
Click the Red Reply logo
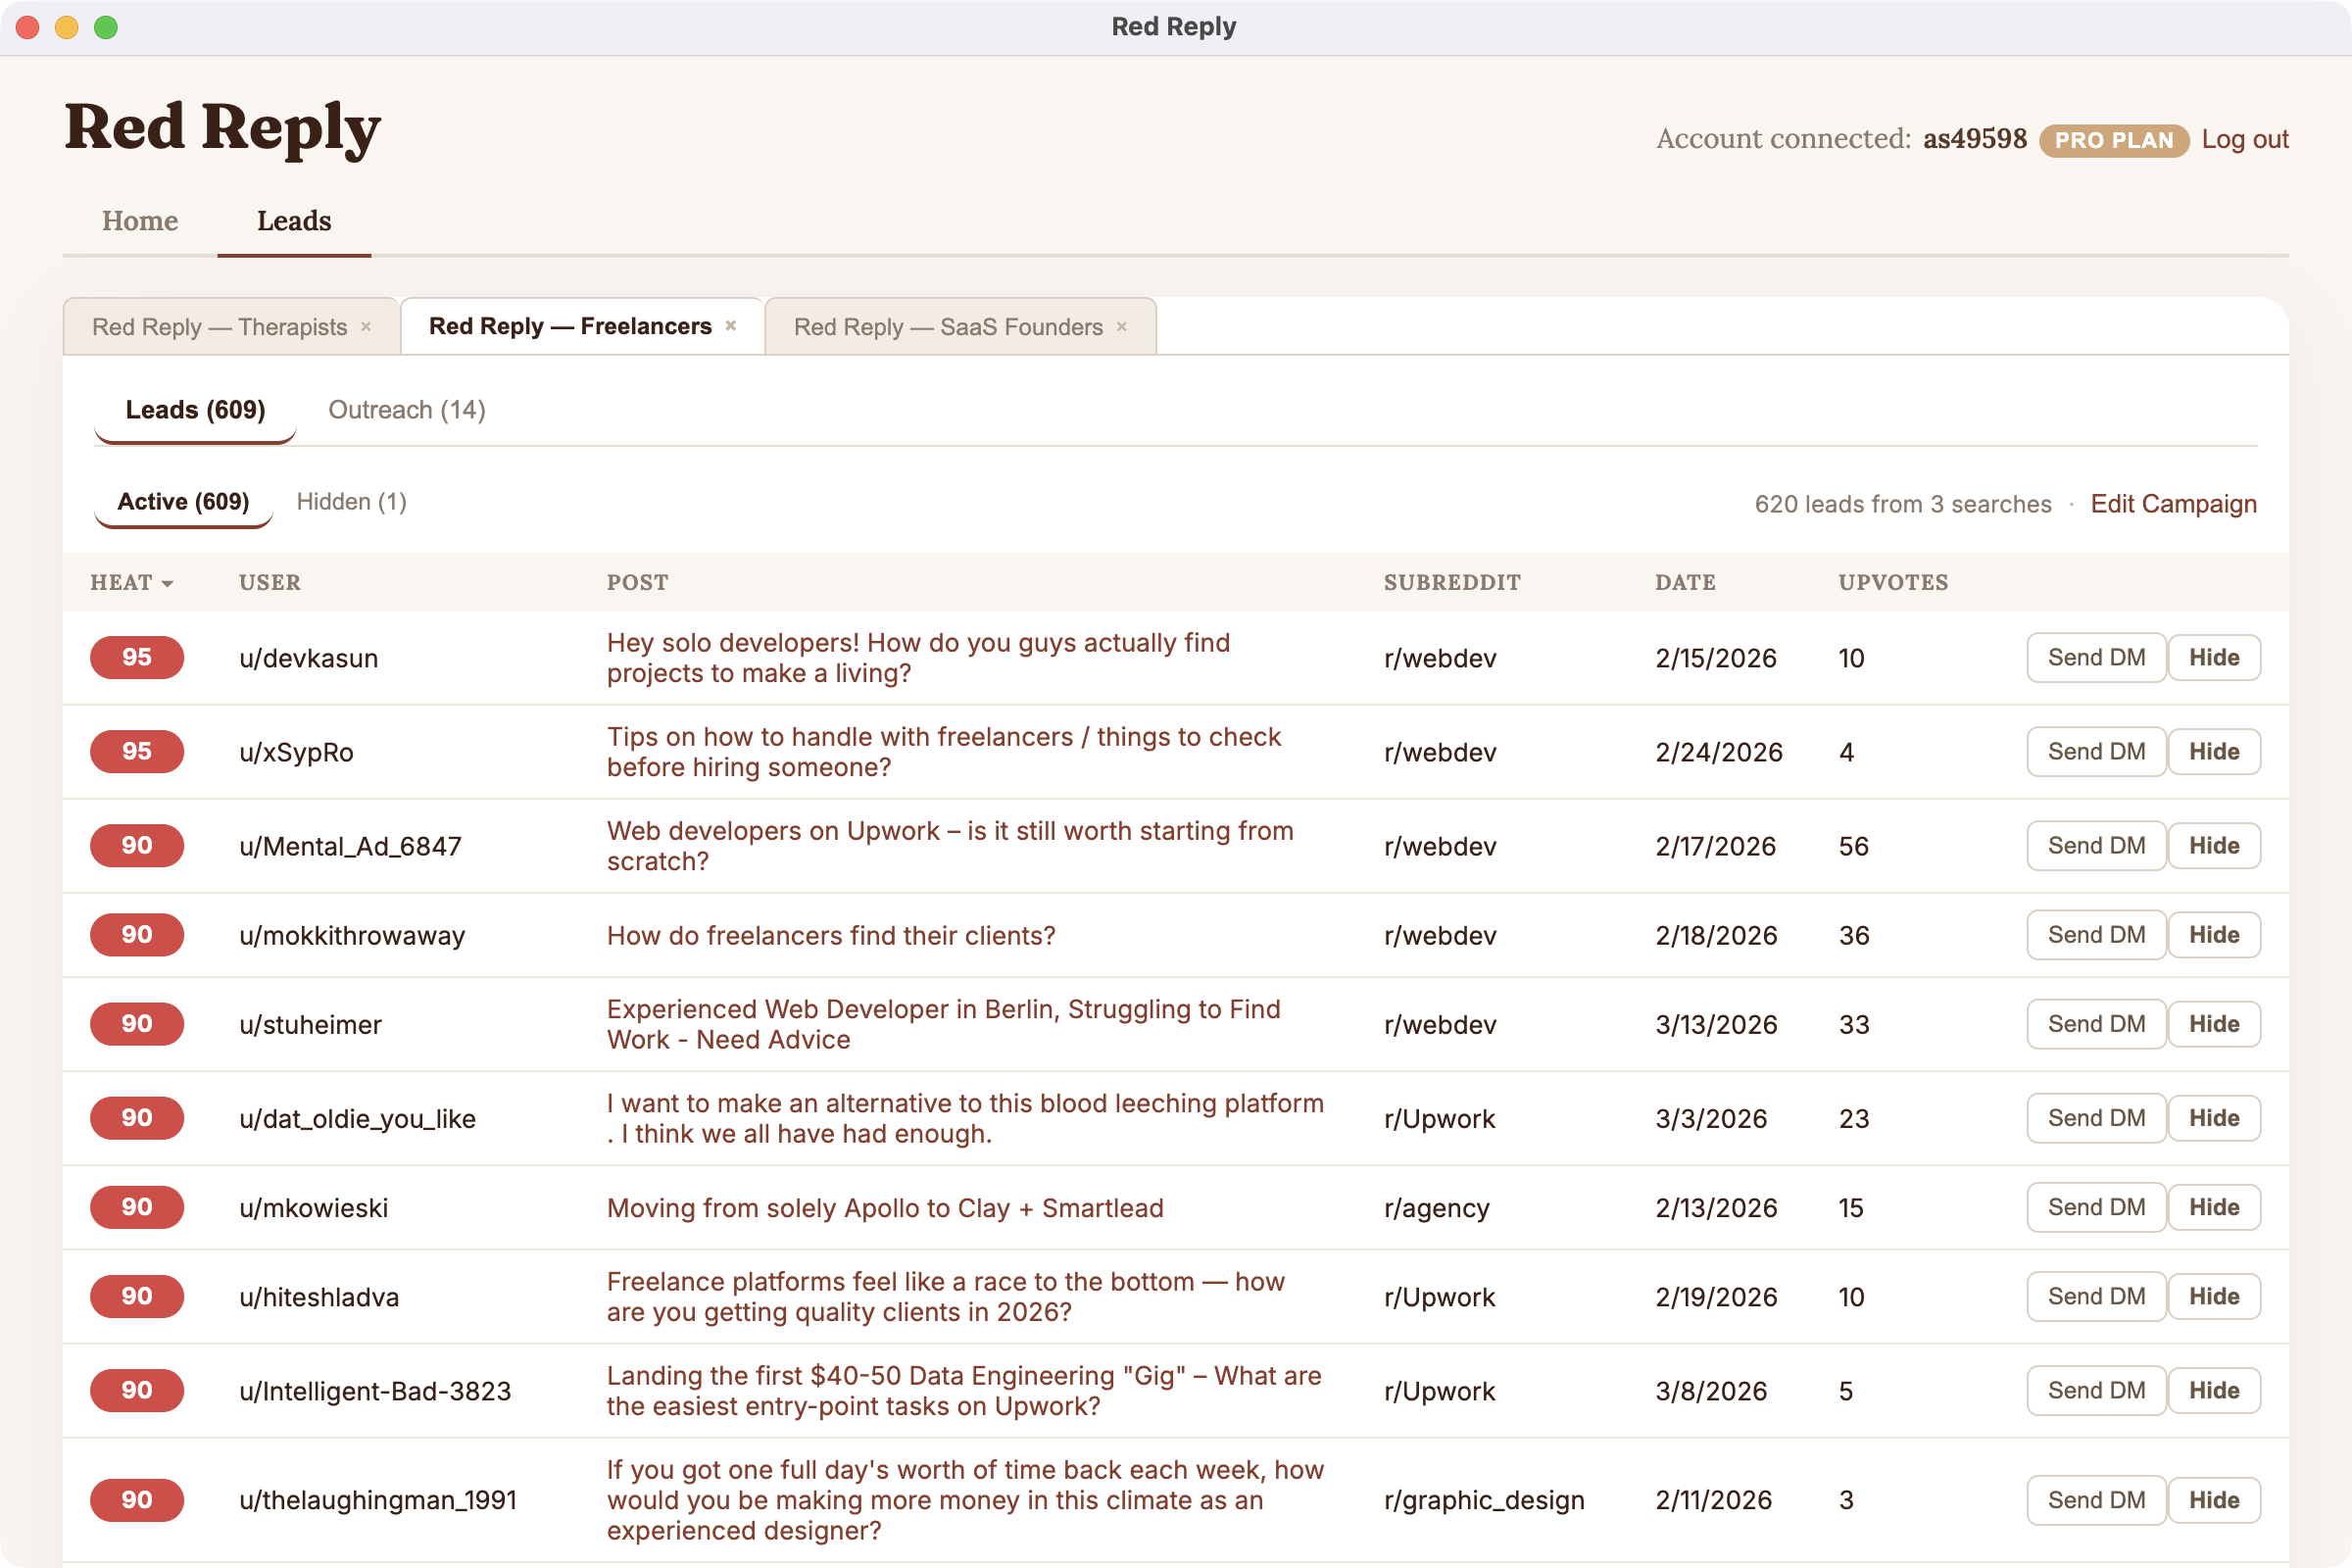(x=221, y=128)
